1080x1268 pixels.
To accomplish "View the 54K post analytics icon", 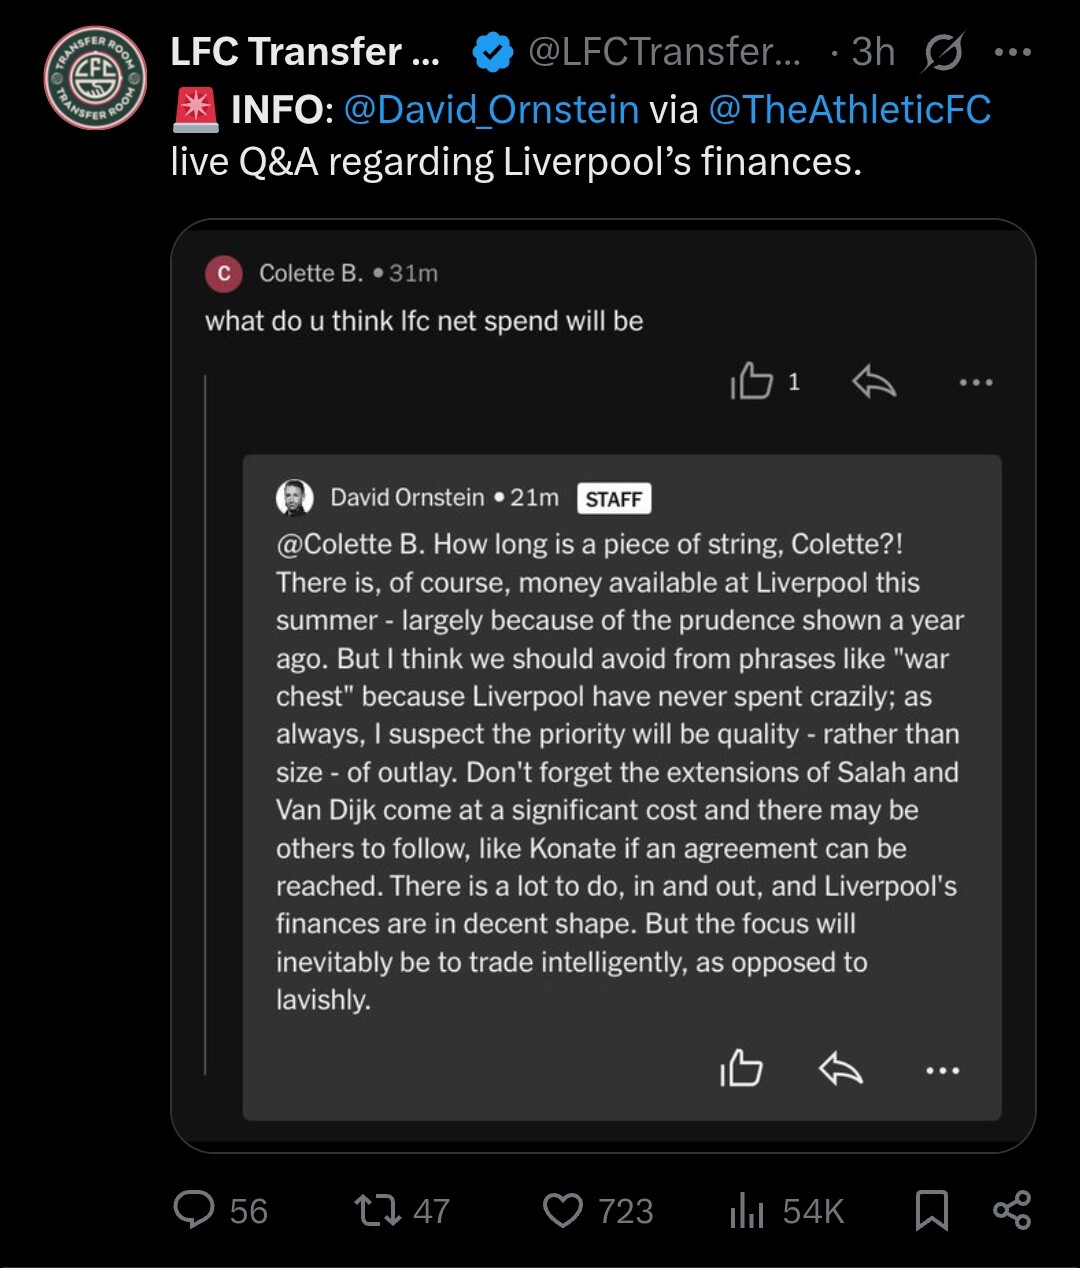I will pos(747,1210).
